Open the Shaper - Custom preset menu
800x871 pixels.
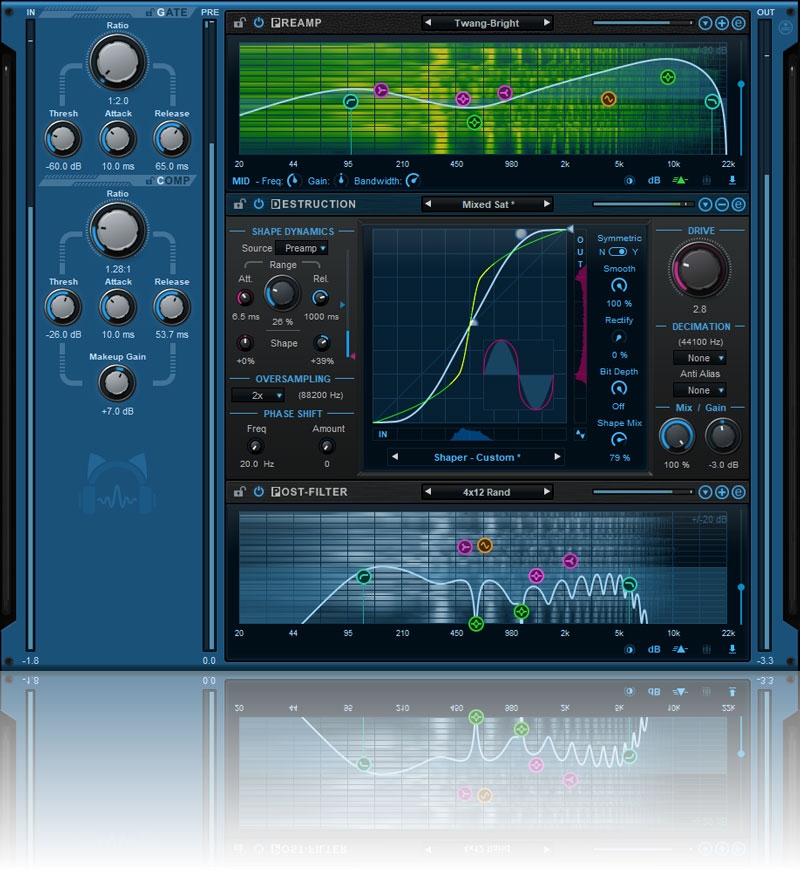tap(476, 457)
